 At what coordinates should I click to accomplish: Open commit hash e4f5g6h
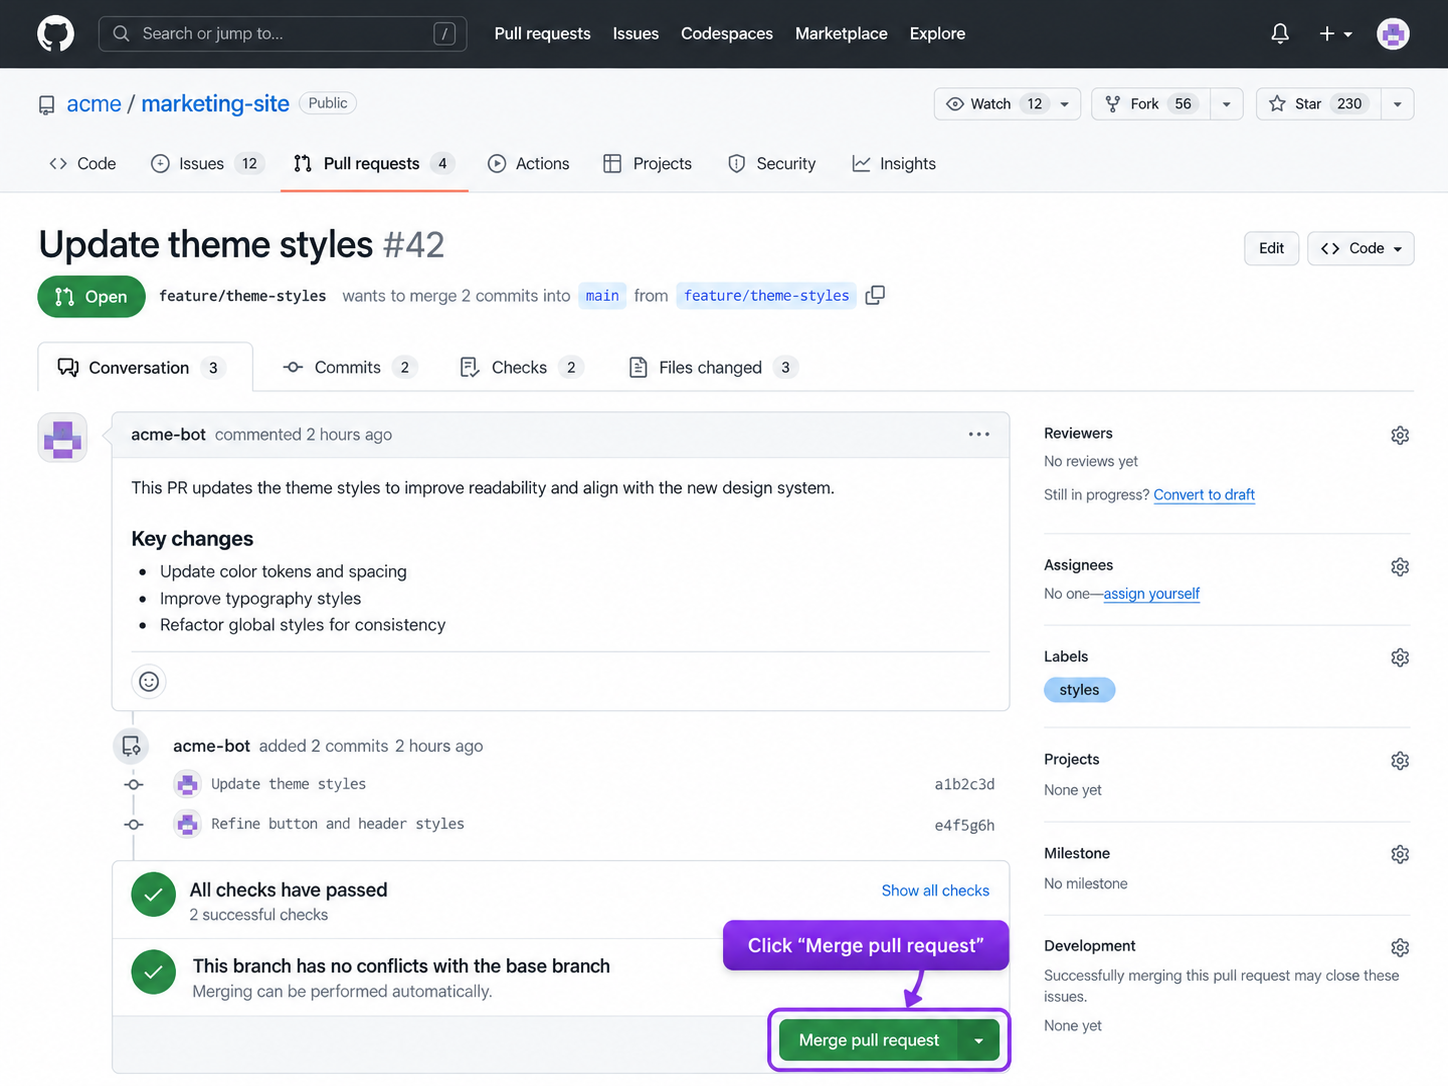964,825
